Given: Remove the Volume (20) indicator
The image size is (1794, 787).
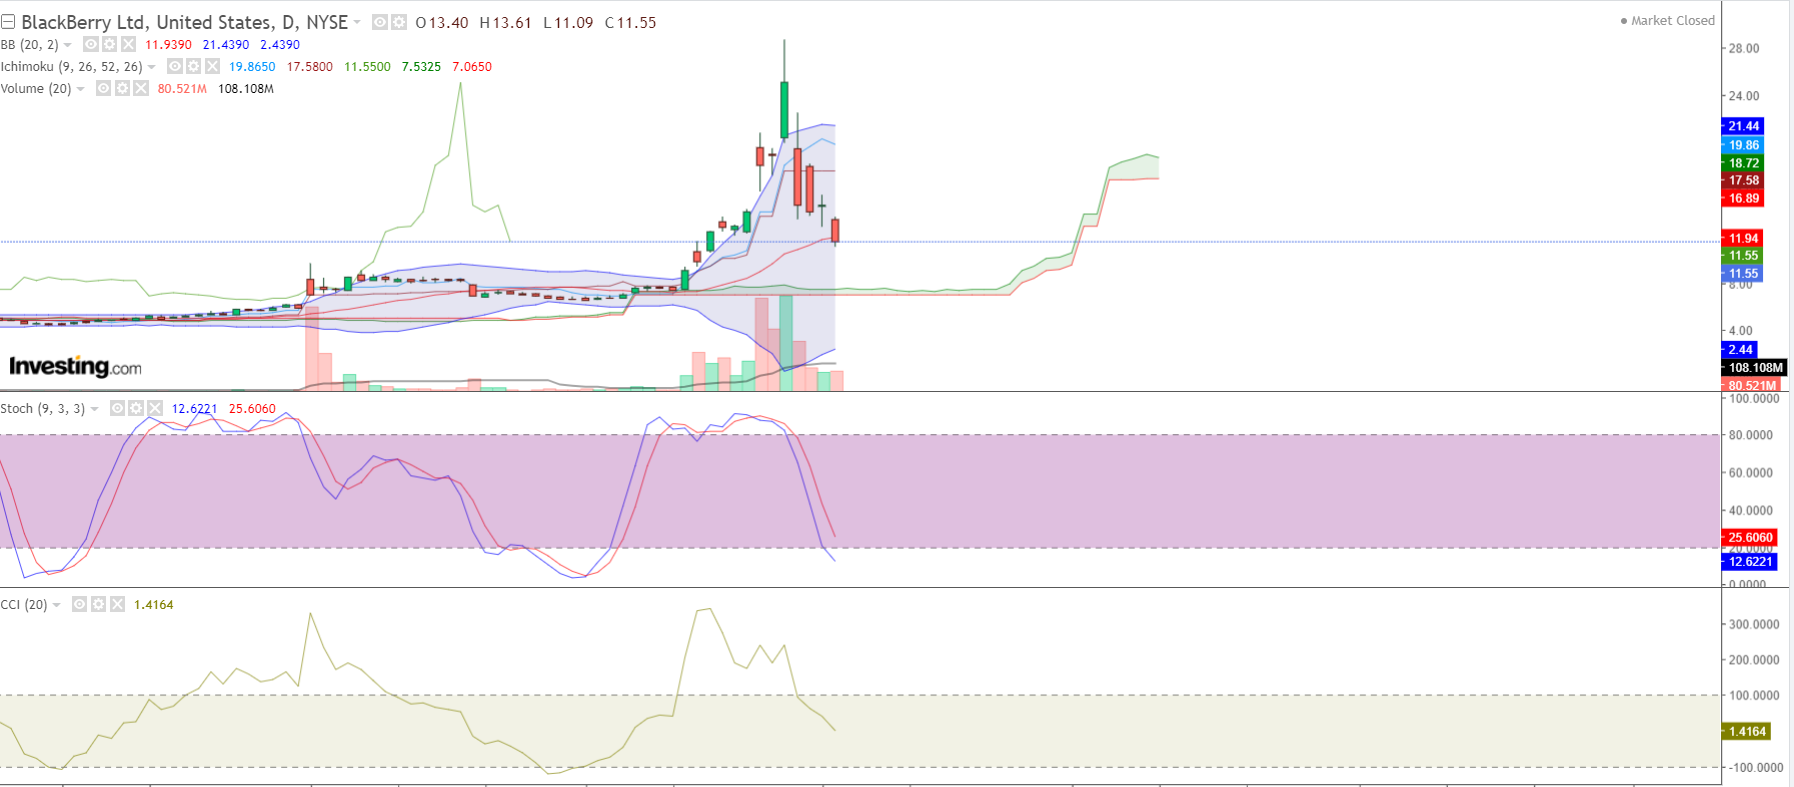Looking at the screenshot, I should [x=141, y=89].
